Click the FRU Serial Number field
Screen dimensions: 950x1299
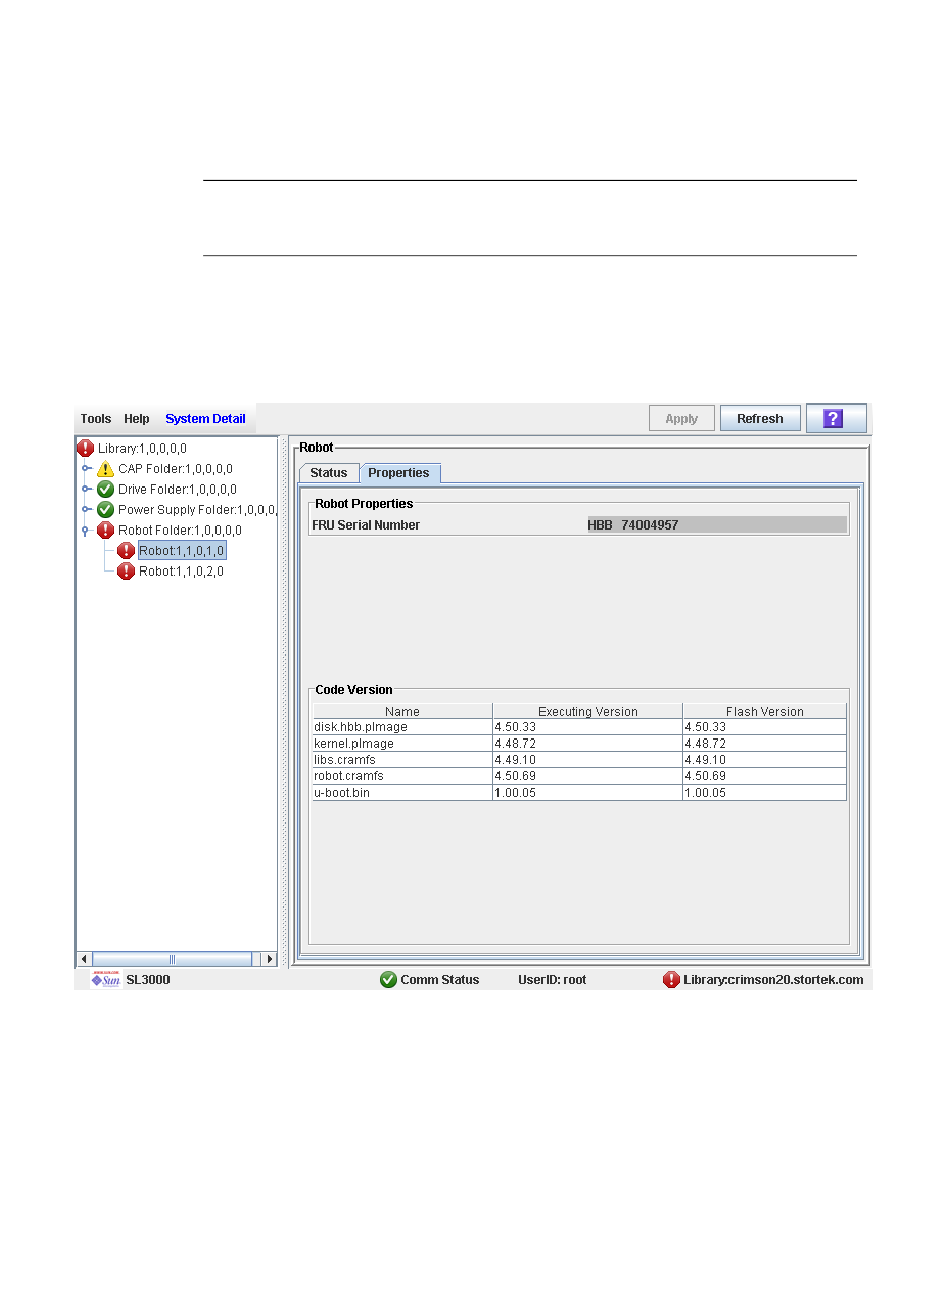(716, 525)
